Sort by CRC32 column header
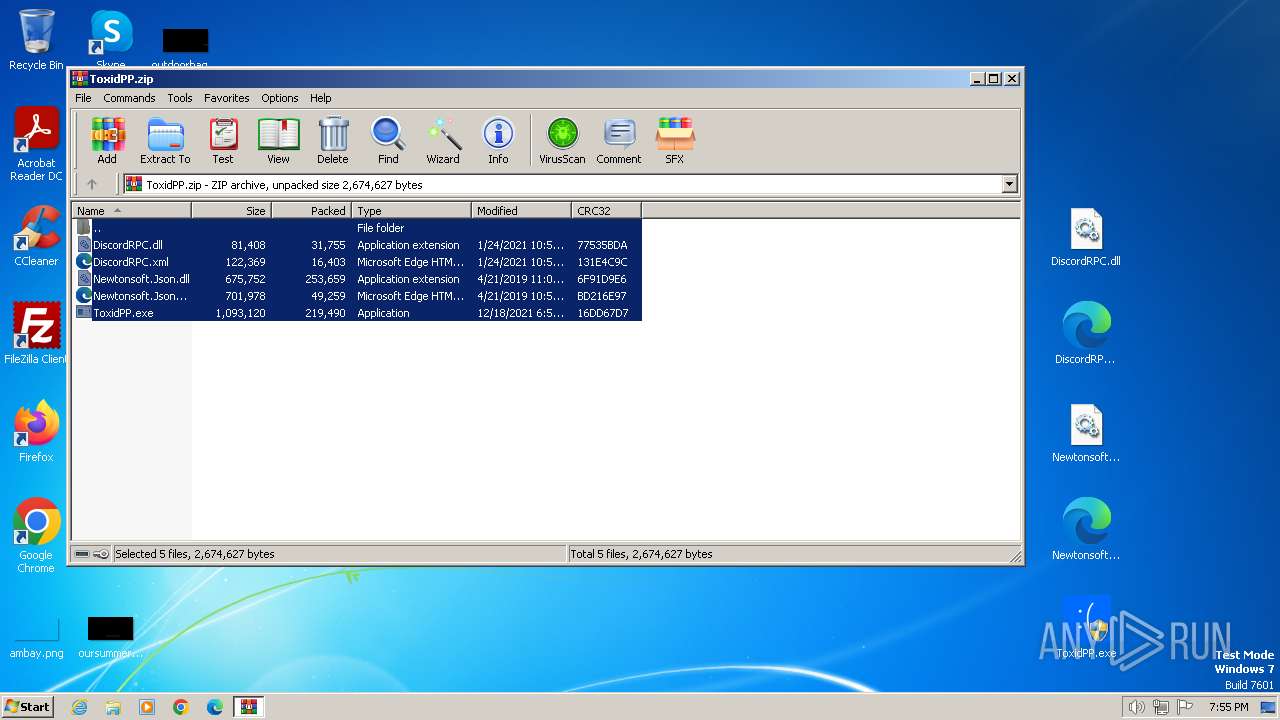The height and width of the screenshot is (720, 1280). (606, 210)
